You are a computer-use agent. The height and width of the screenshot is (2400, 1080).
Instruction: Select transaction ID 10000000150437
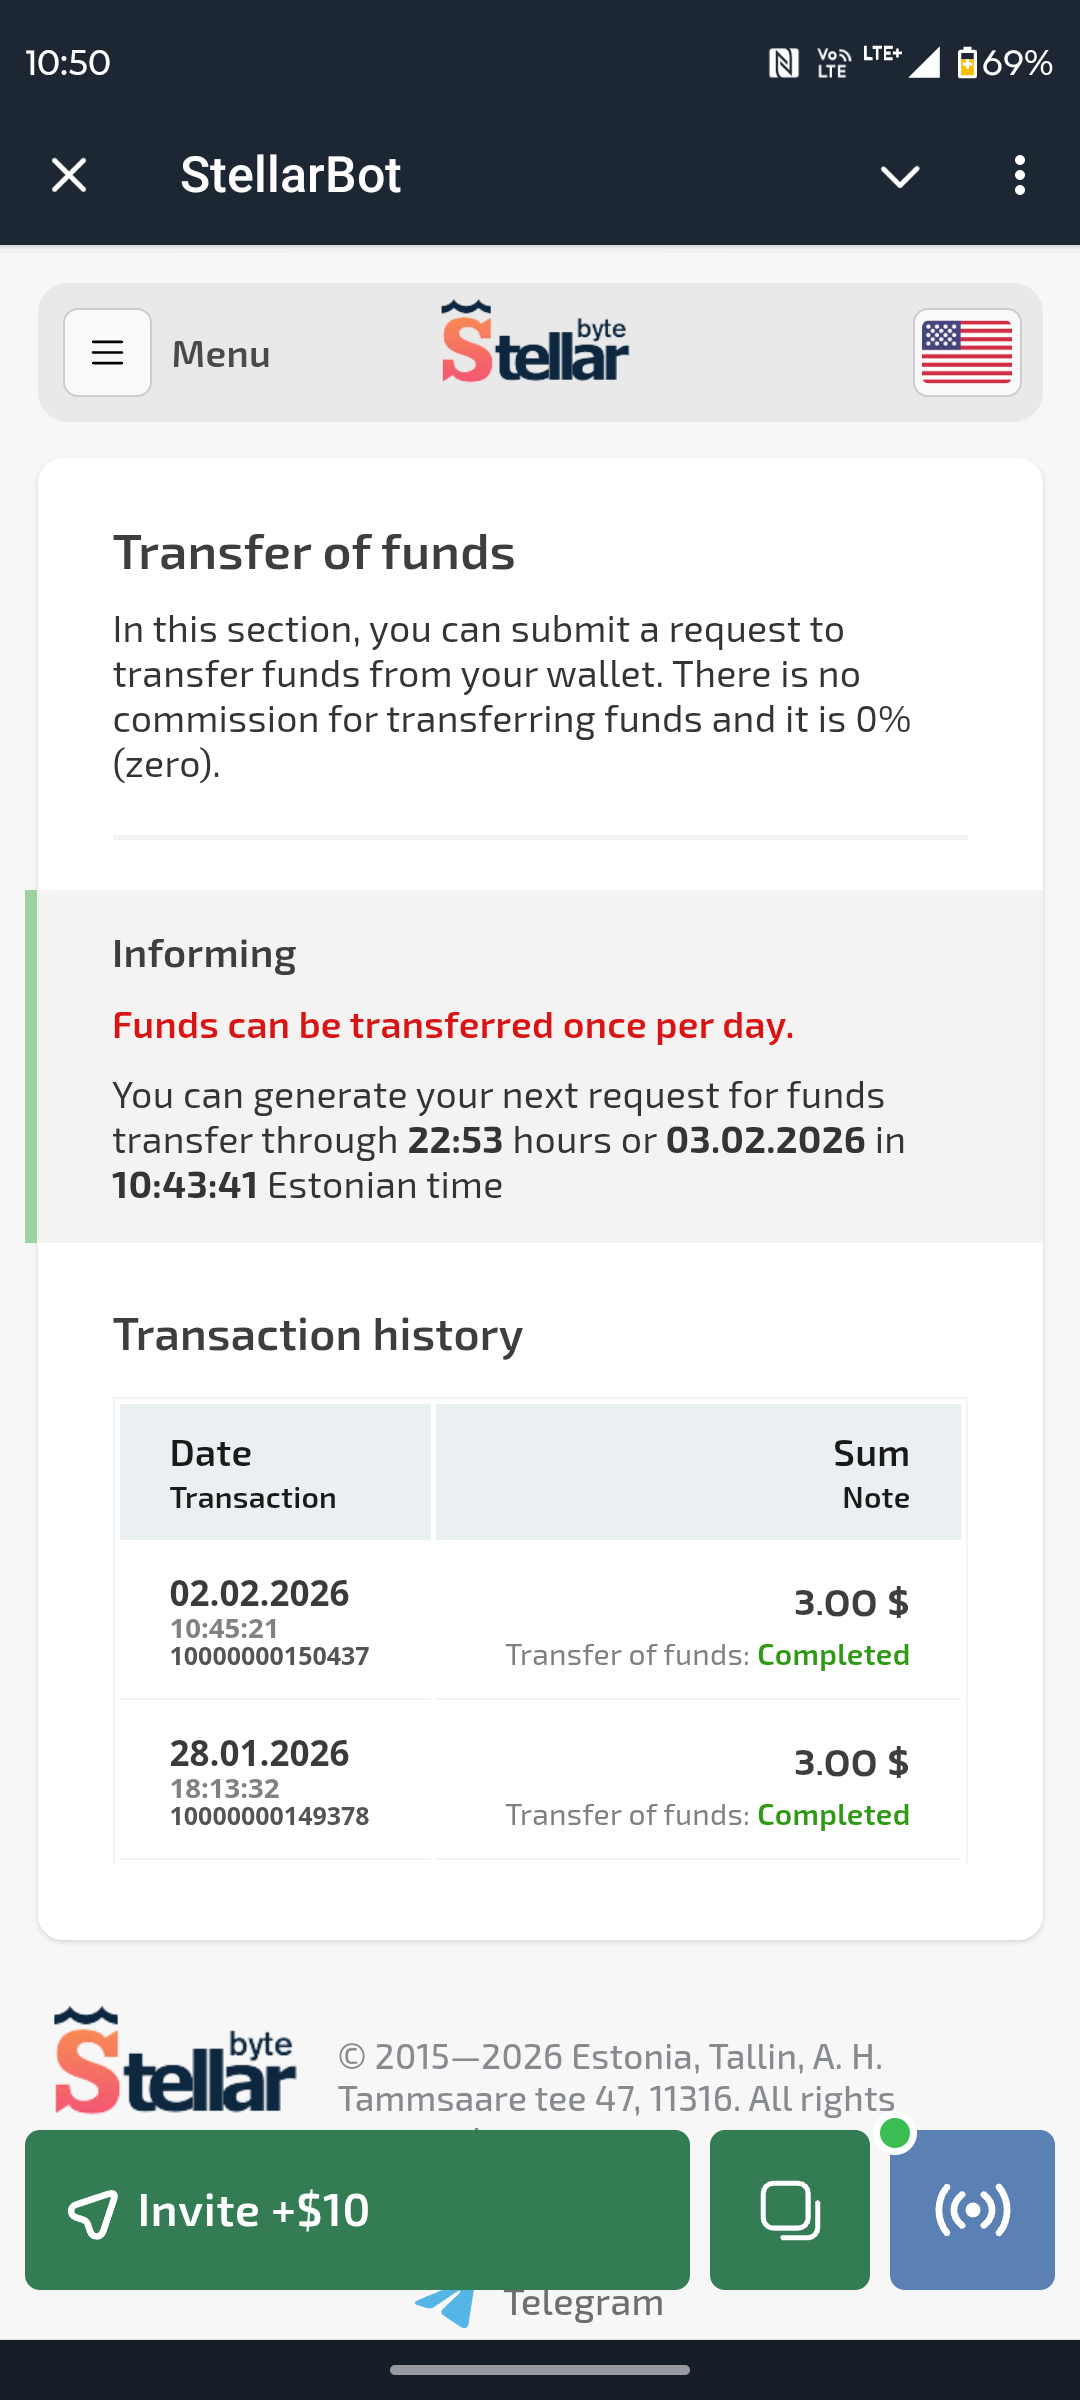point(269,1656)
